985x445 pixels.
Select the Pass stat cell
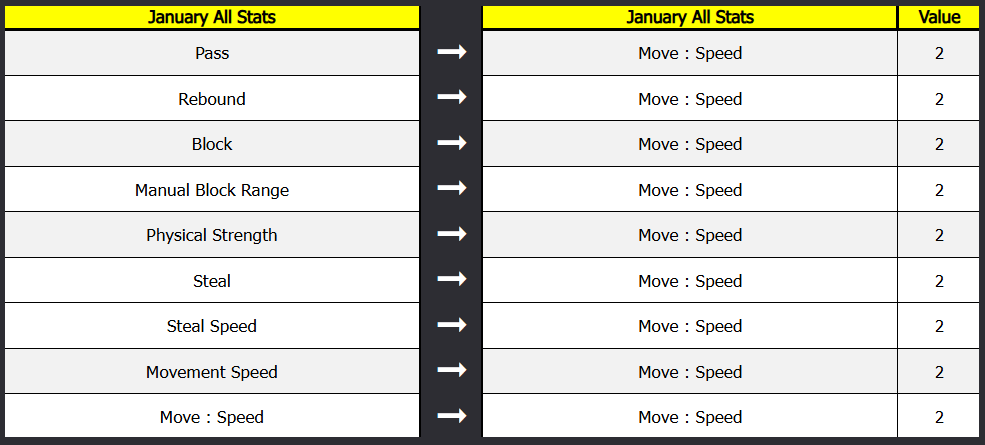point(212,53)
